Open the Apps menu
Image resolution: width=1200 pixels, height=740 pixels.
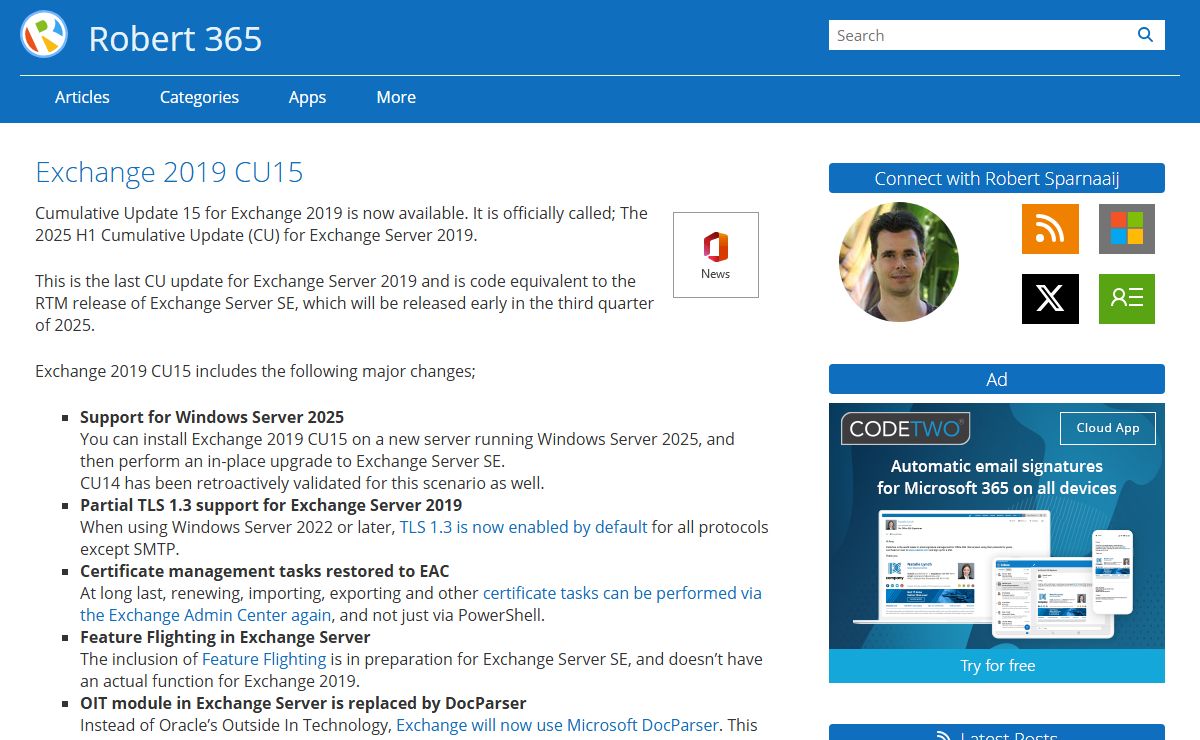pyautogui.click(x=307, y=97)
